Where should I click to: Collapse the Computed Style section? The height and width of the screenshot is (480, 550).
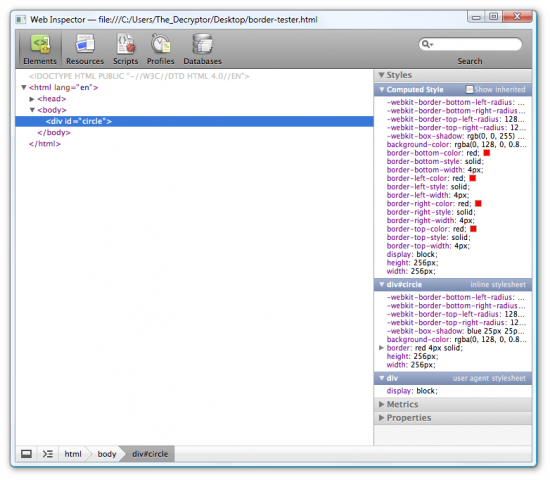[382, 89]
